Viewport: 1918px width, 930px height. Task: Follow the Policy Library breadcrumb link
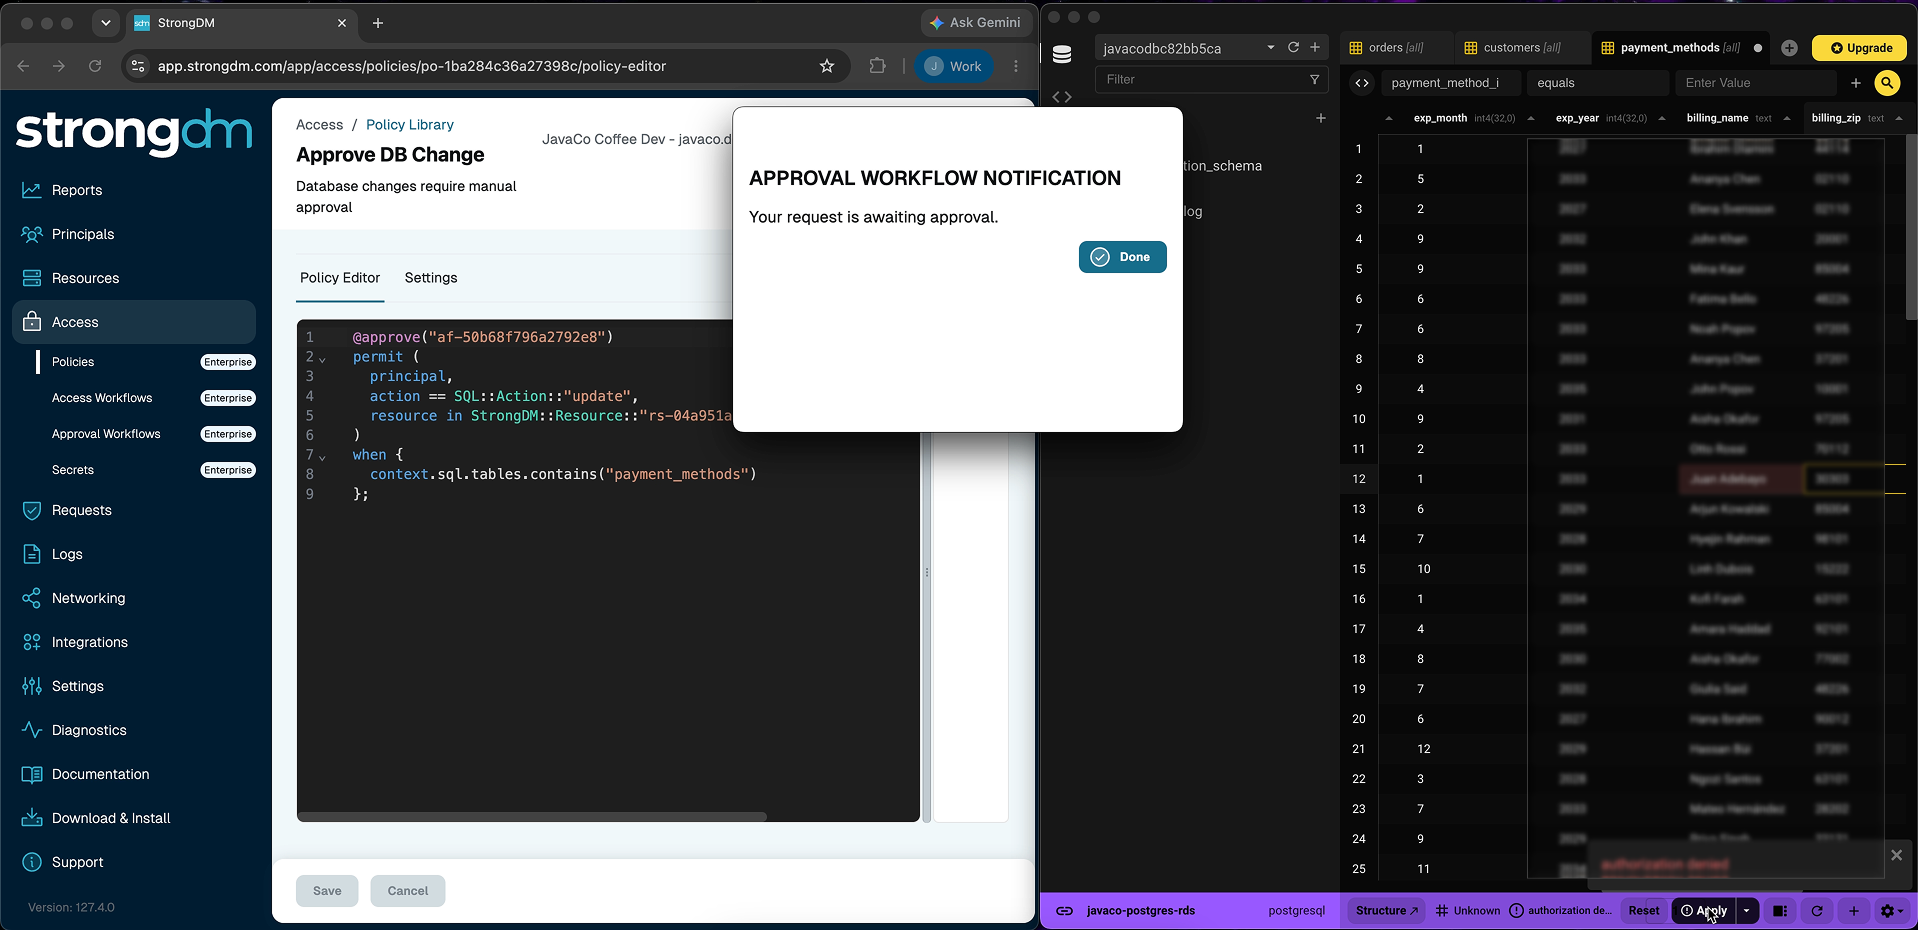click(410, 125)
